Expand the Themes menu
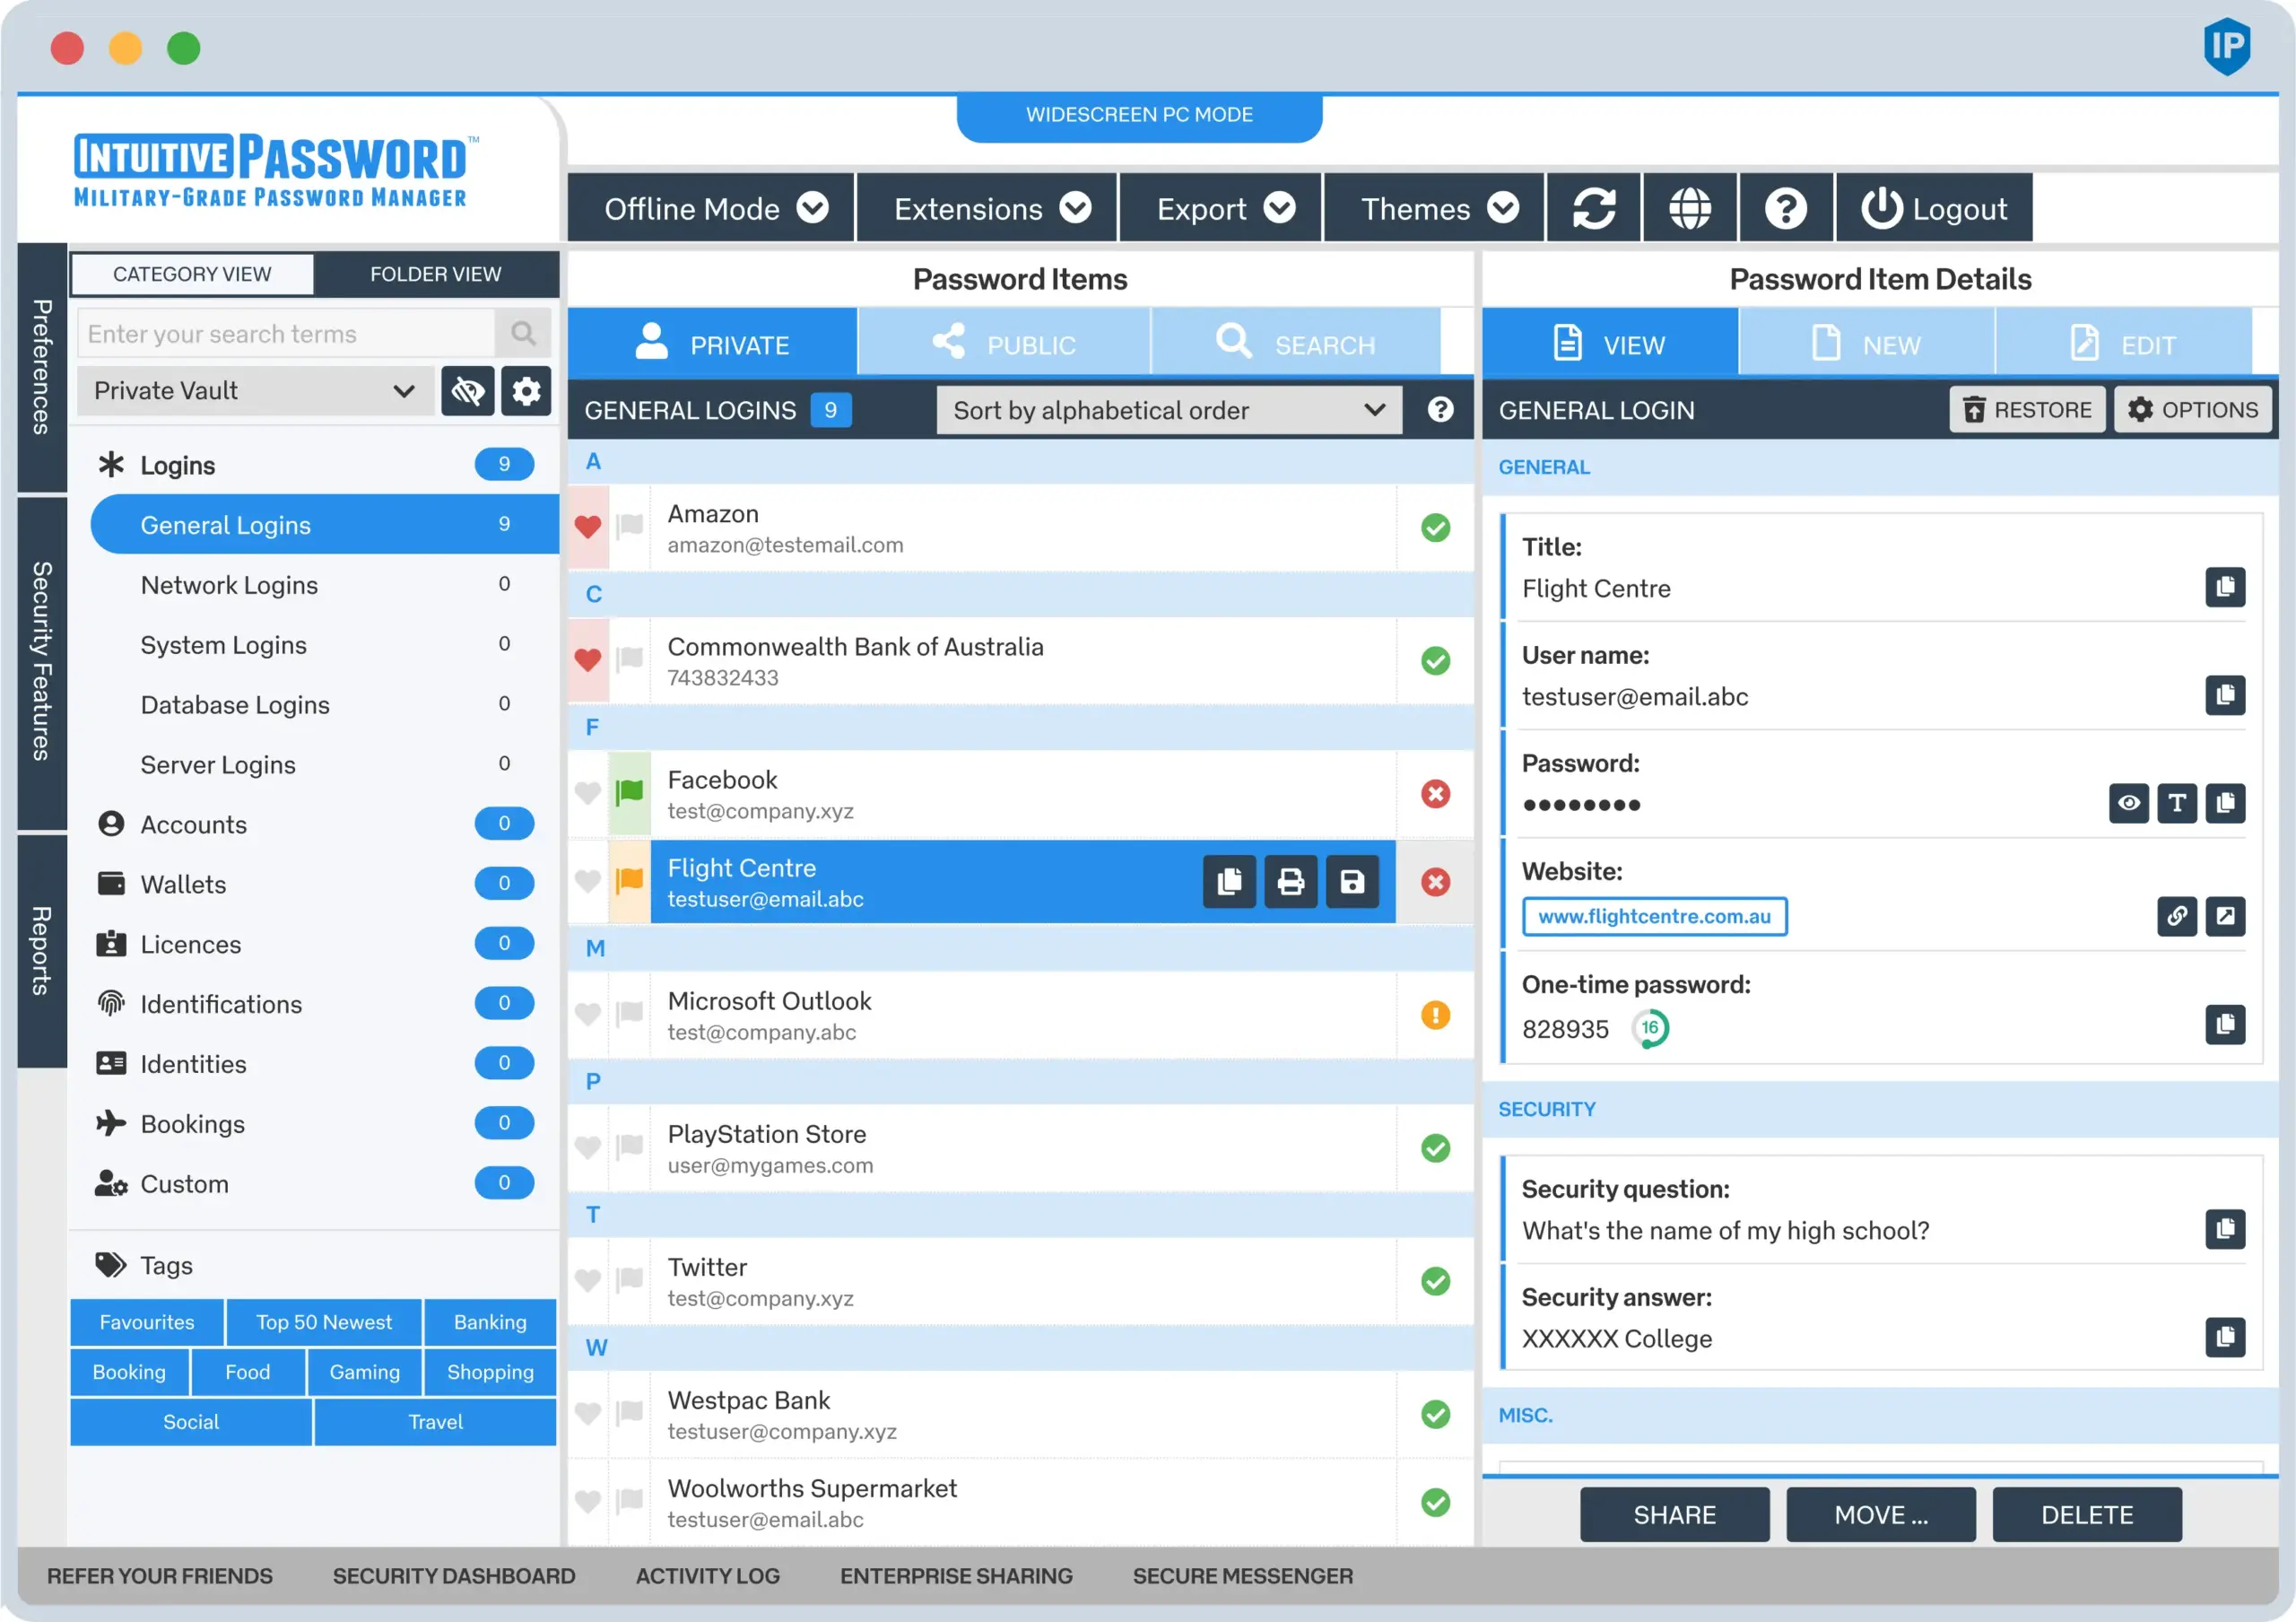 click(1433, 208)
